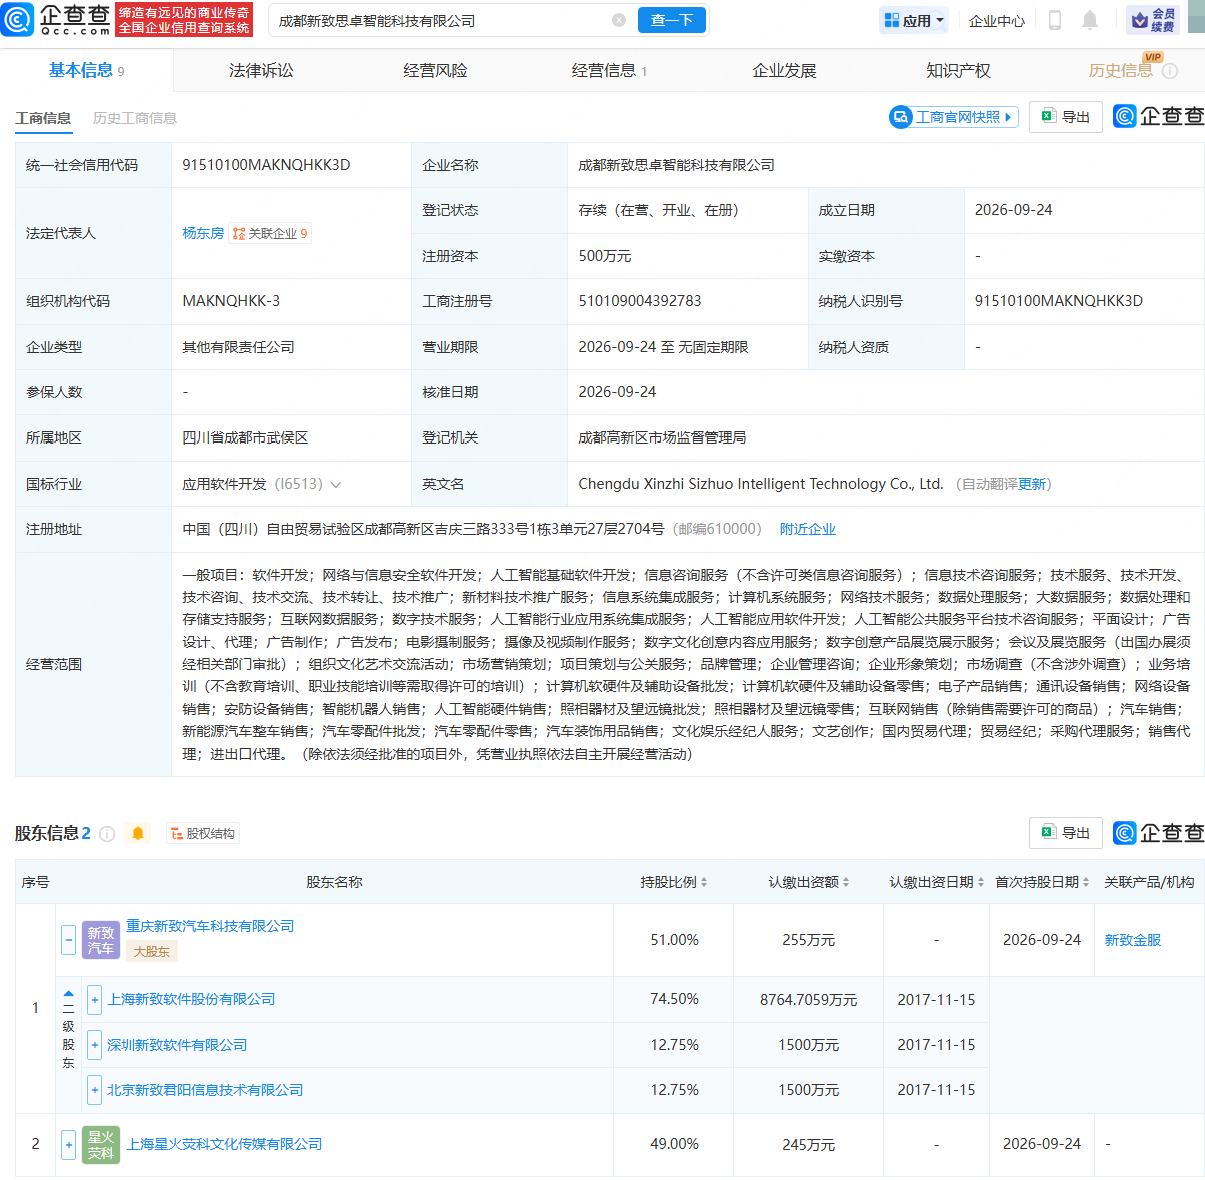Expand 上海星火荧科文化传媒有限公司 row
The height and width of the screenshot is (1180, 1205).
[x=68, y=1144]
